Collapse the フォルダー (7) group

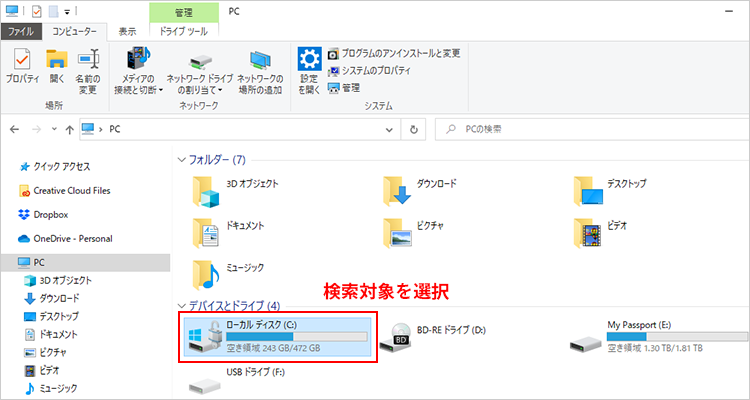click(x=181, y=159)
